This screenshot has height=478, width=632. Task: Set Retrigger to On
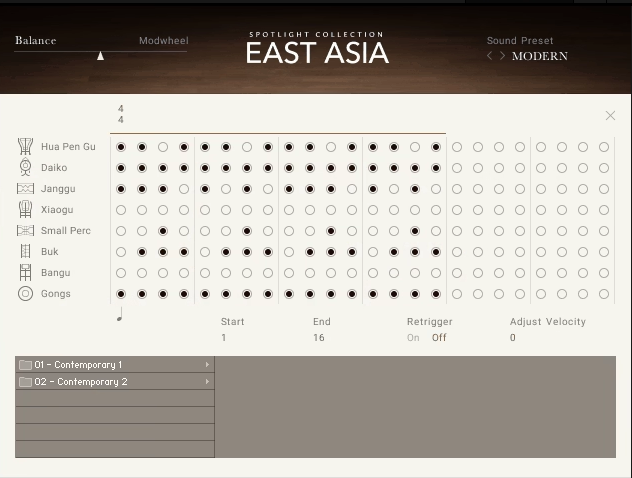[413, 338]
